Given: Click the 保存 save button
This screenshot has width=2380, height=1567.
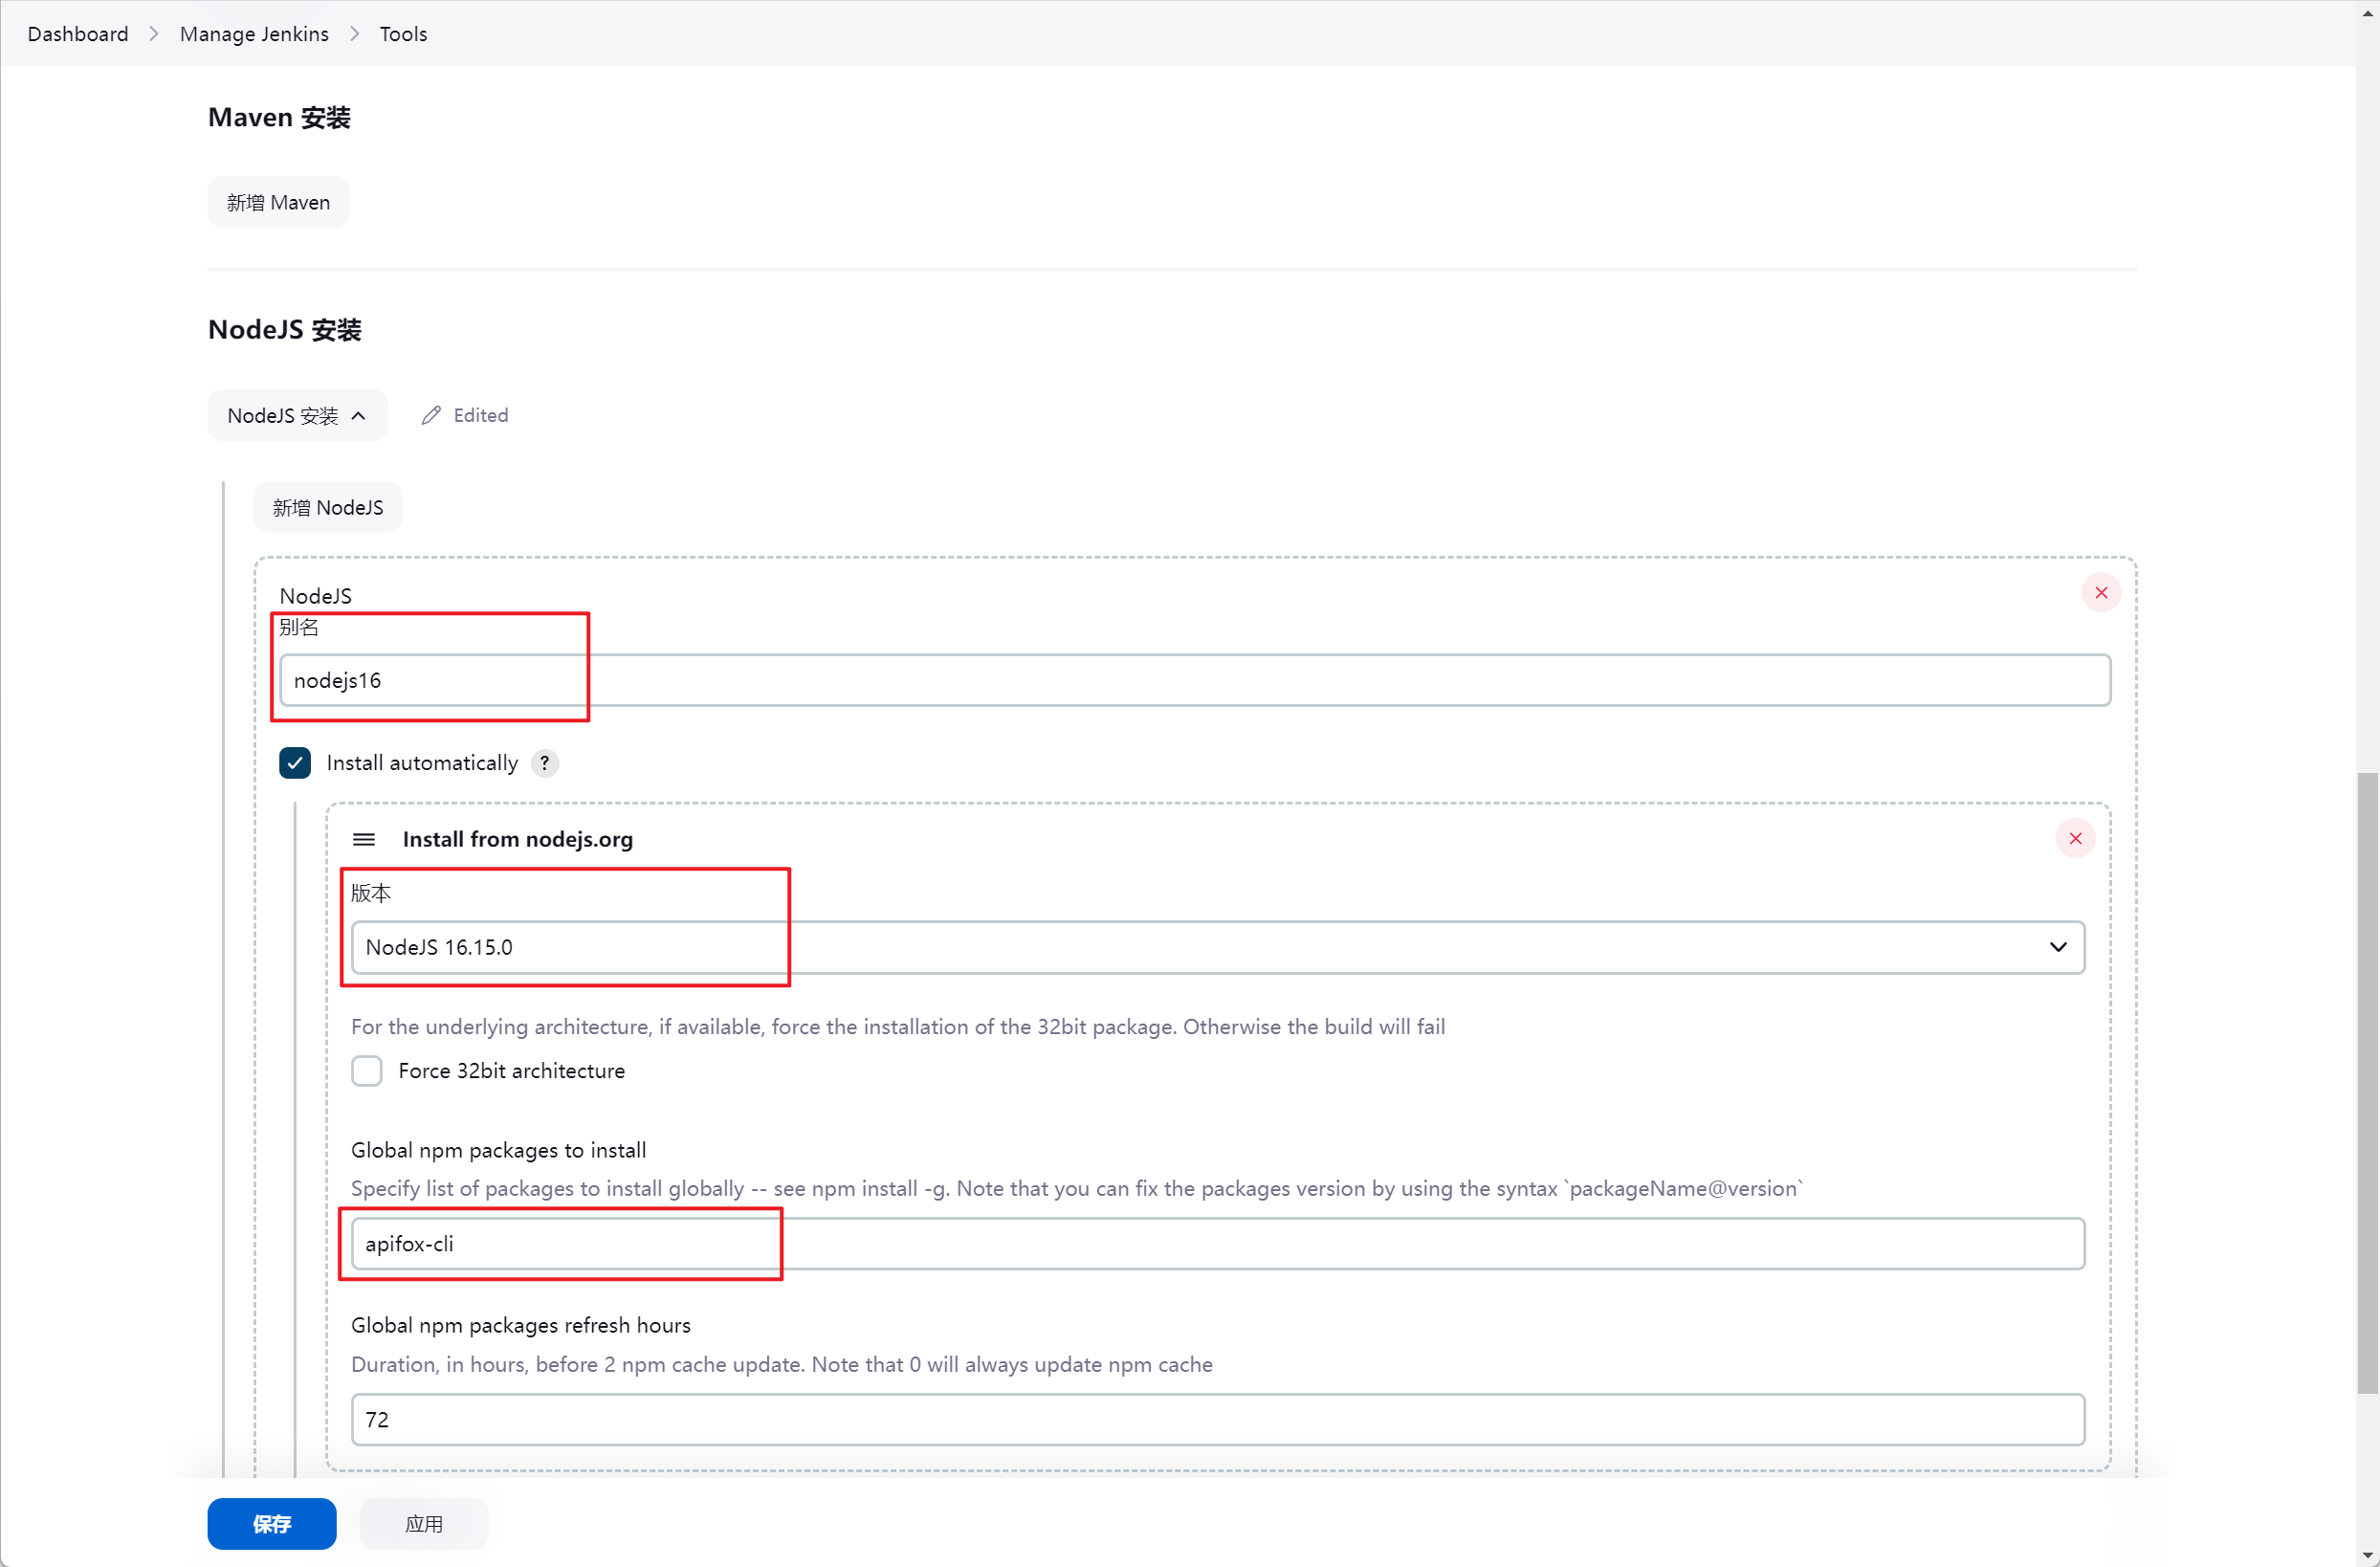Looking at the screenshot, I should (x=271, y=1523).
